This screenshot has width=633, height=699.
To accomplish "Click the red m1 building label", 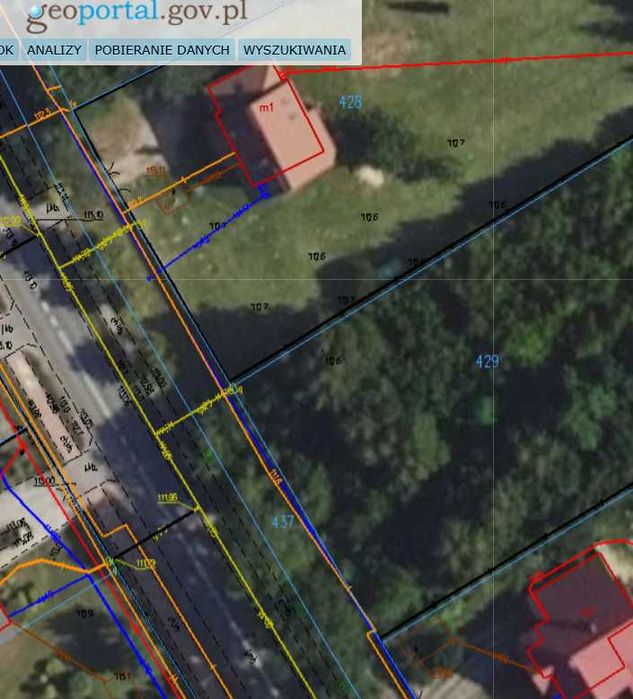I will [x=266, y=107].
